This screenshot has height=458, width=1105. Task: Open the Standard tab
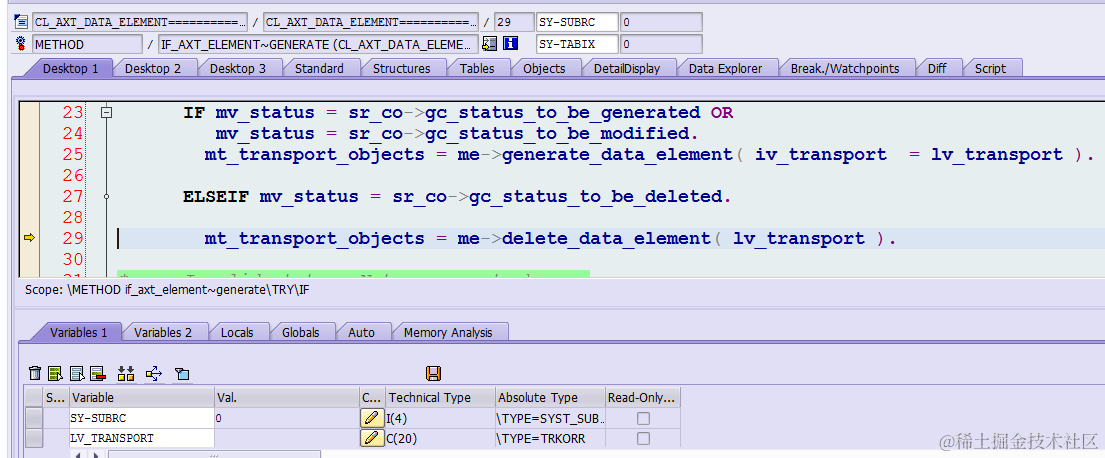(319, 68)
